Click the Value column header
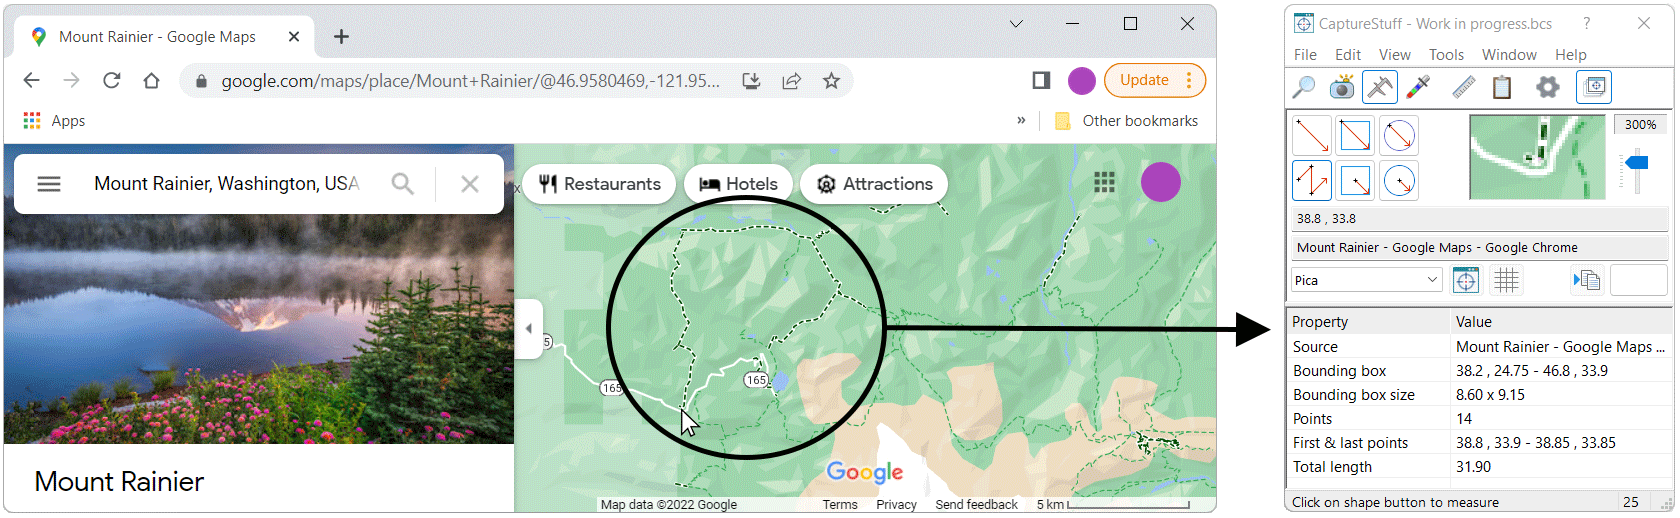 click(x=1559, y=322)
